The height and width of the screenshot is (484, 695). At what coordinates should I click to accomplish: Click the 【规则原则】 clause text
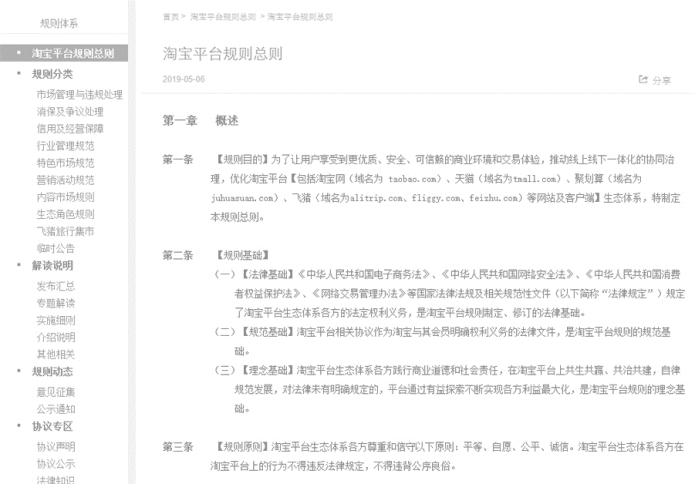coord(242,447)
